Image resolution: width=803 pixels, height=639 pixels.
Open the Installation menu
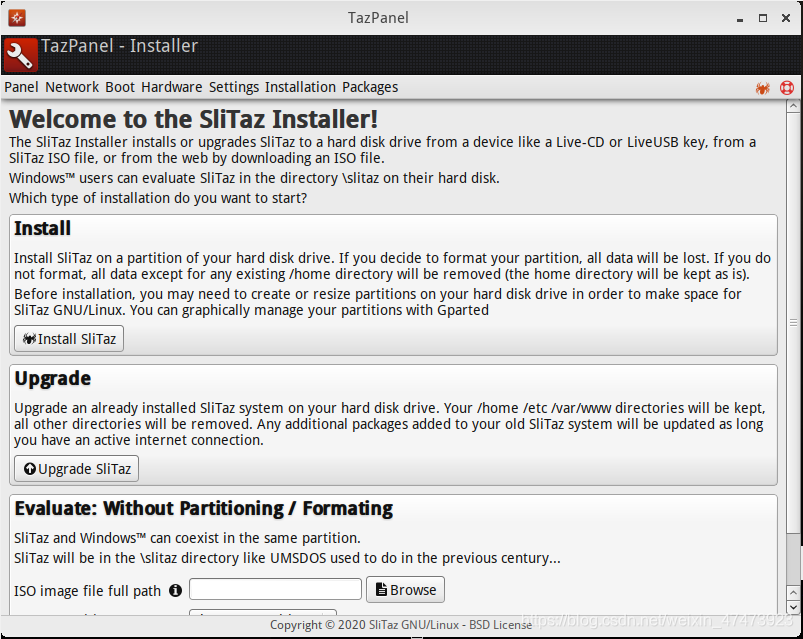pos(300,87)
